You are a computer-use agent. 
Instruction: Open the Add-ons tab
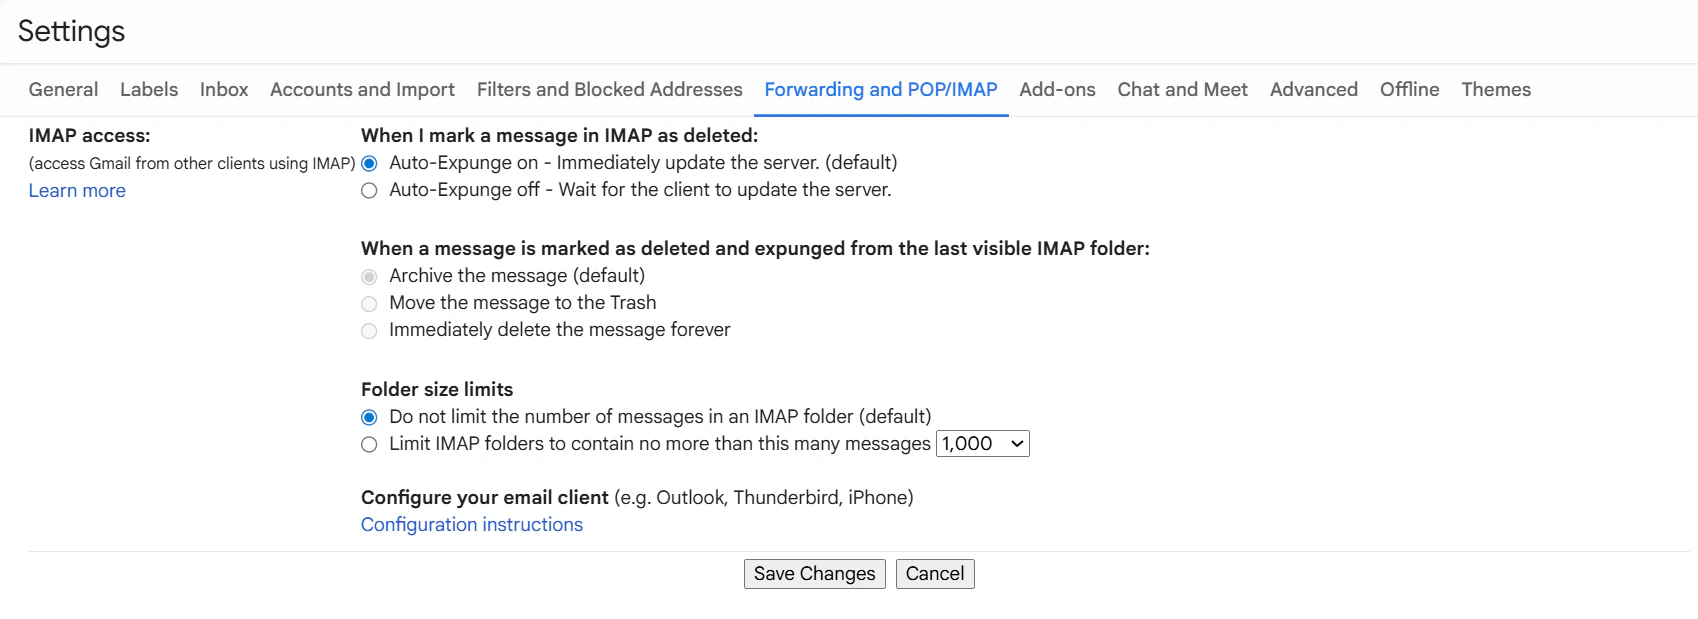[1056, 89]
